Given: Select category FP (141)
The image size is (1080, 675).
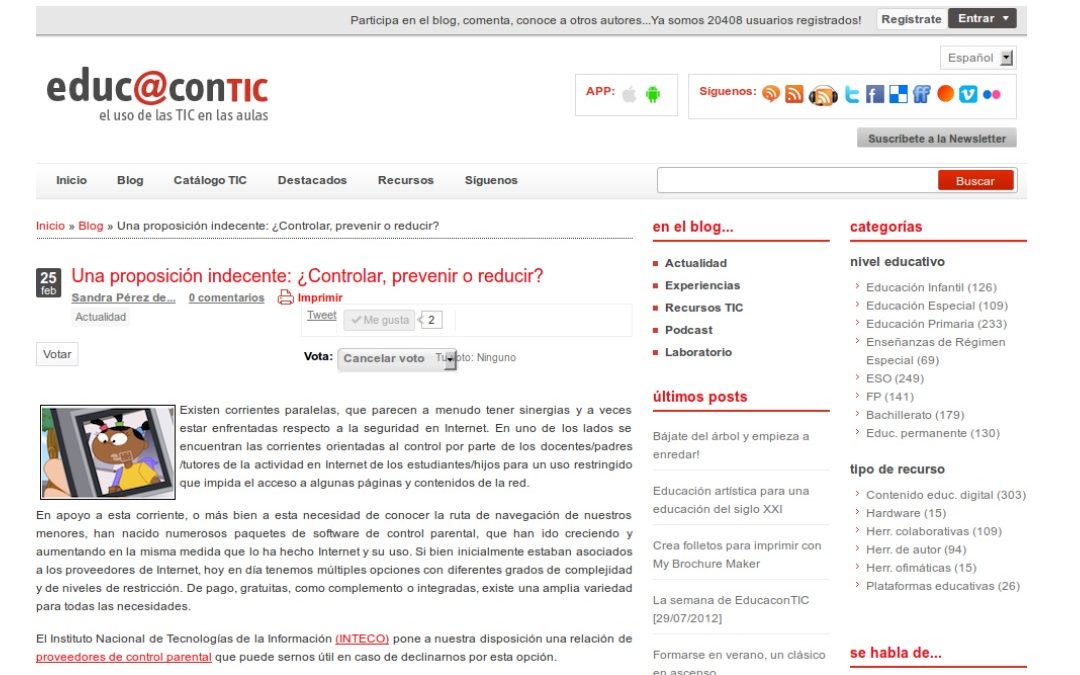Looking at the screenshot, I should [x=890, y=397].
